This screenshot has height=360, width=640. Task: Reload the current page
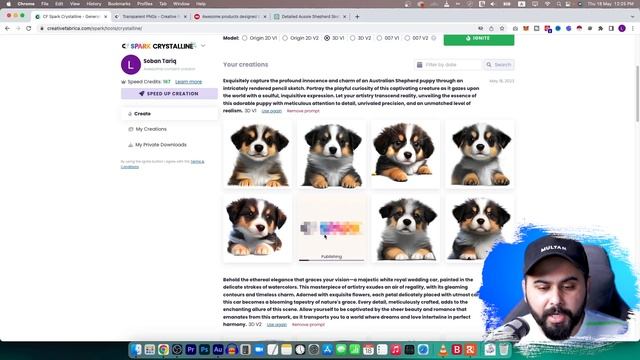[x=29, y=29]
